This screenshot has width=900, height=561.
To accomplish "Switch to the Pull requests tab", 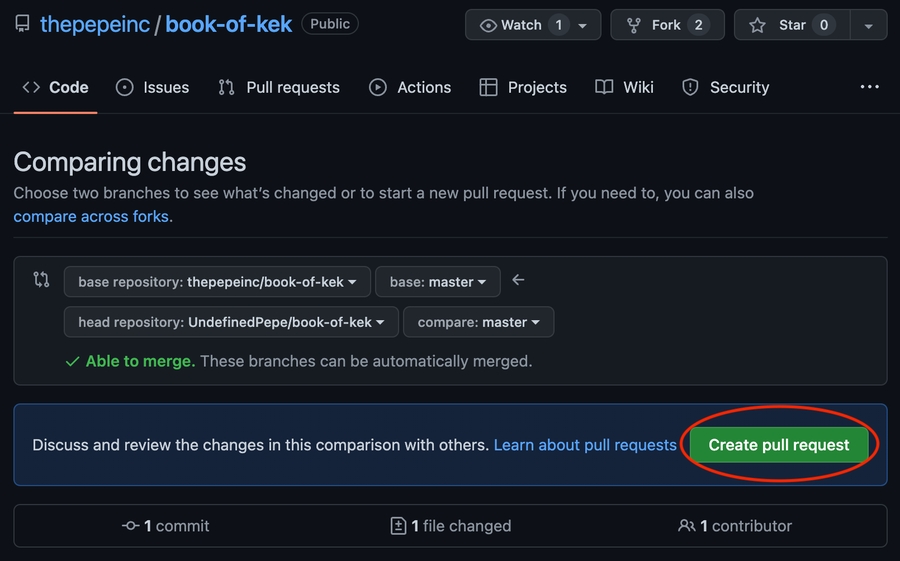I will coord(279,87).
